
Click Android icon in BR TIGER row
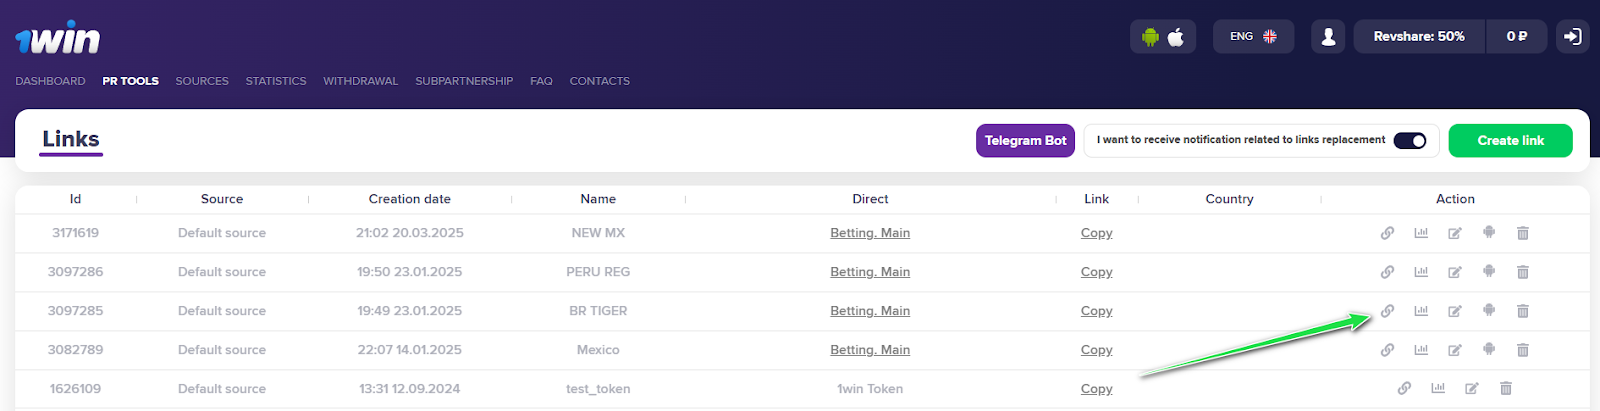[1489, 310]
